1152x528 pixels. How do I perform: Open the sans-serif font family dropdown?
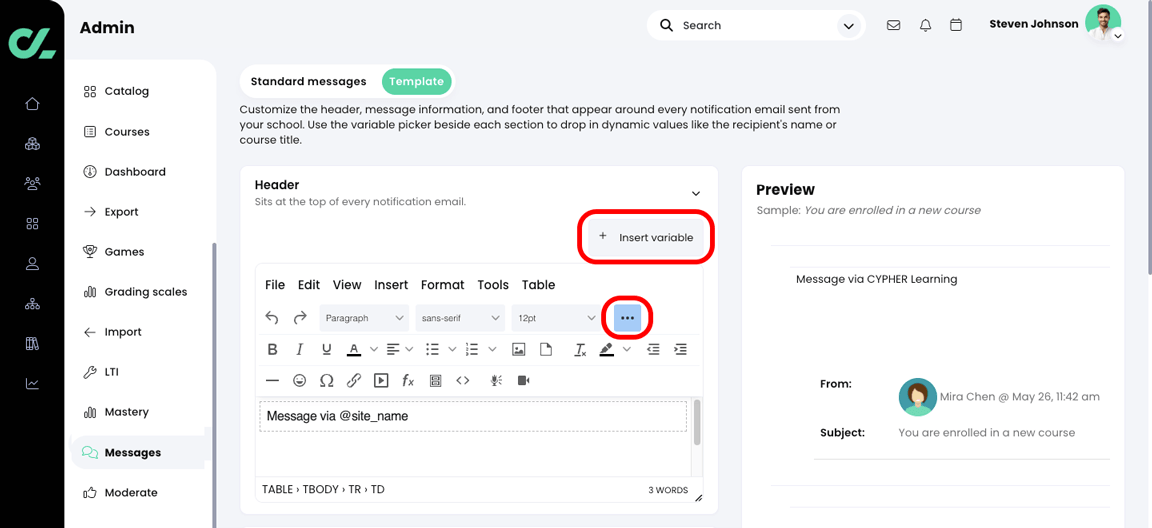(x=461, y=318)
